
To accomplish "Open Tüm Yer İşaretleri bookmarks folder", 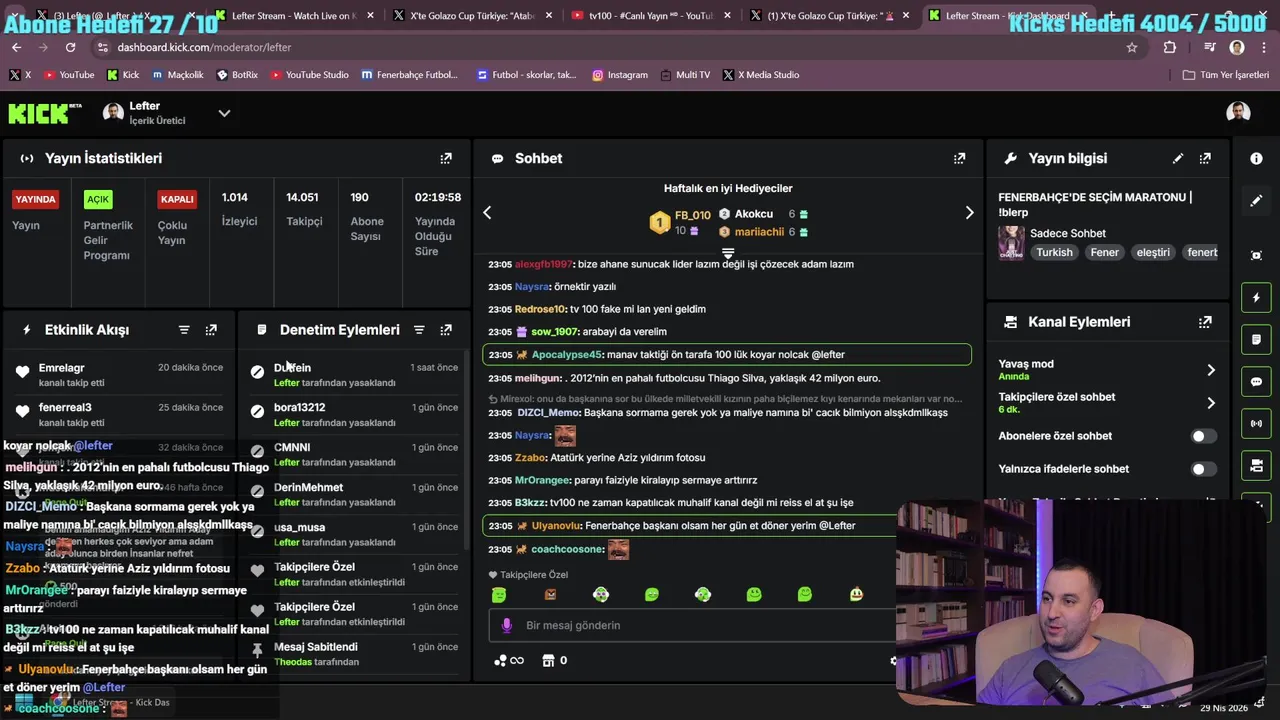I will 1226,75.
